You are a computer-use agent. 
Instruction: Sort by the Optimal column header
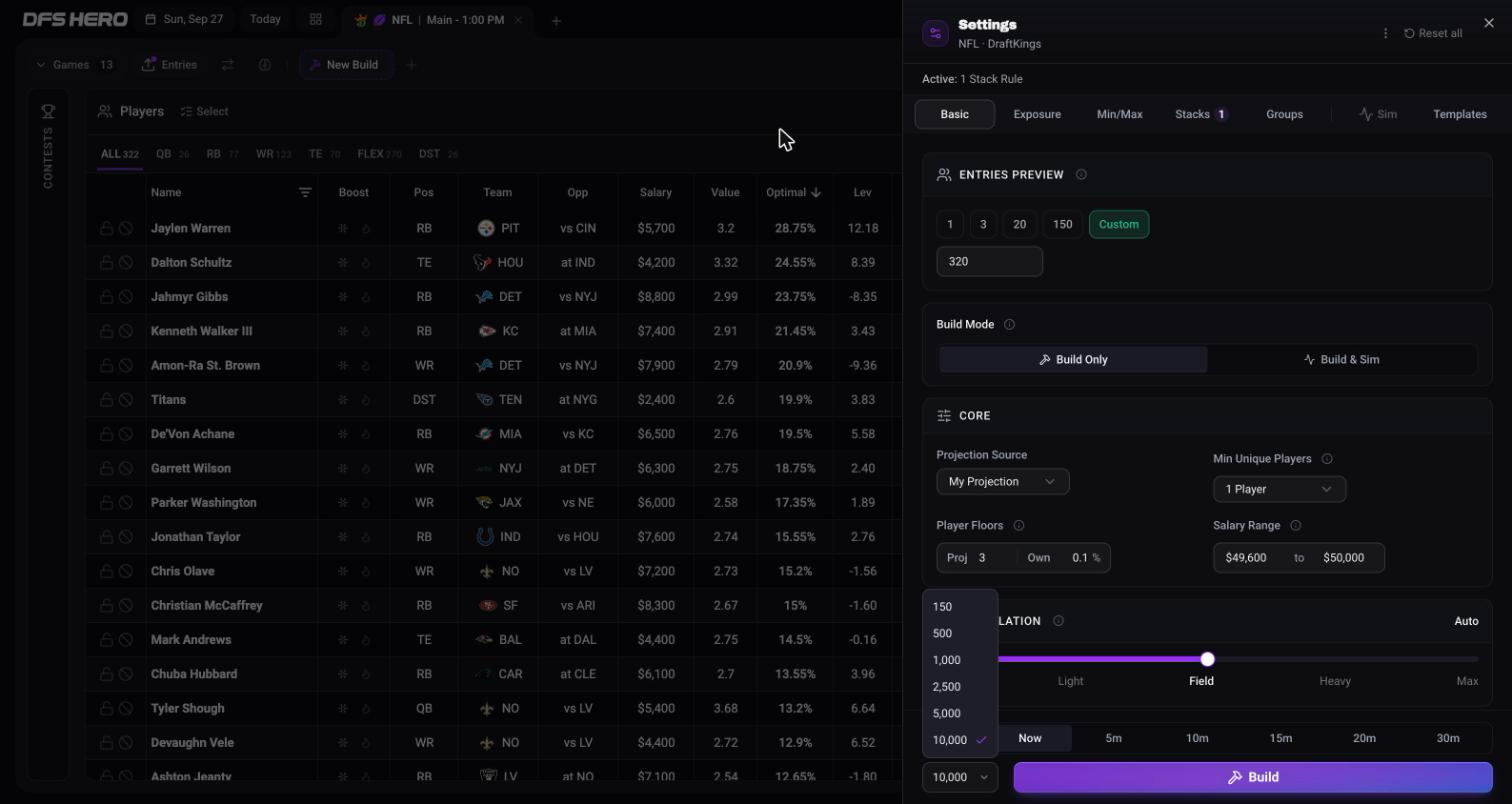click(x=794, y=192)
